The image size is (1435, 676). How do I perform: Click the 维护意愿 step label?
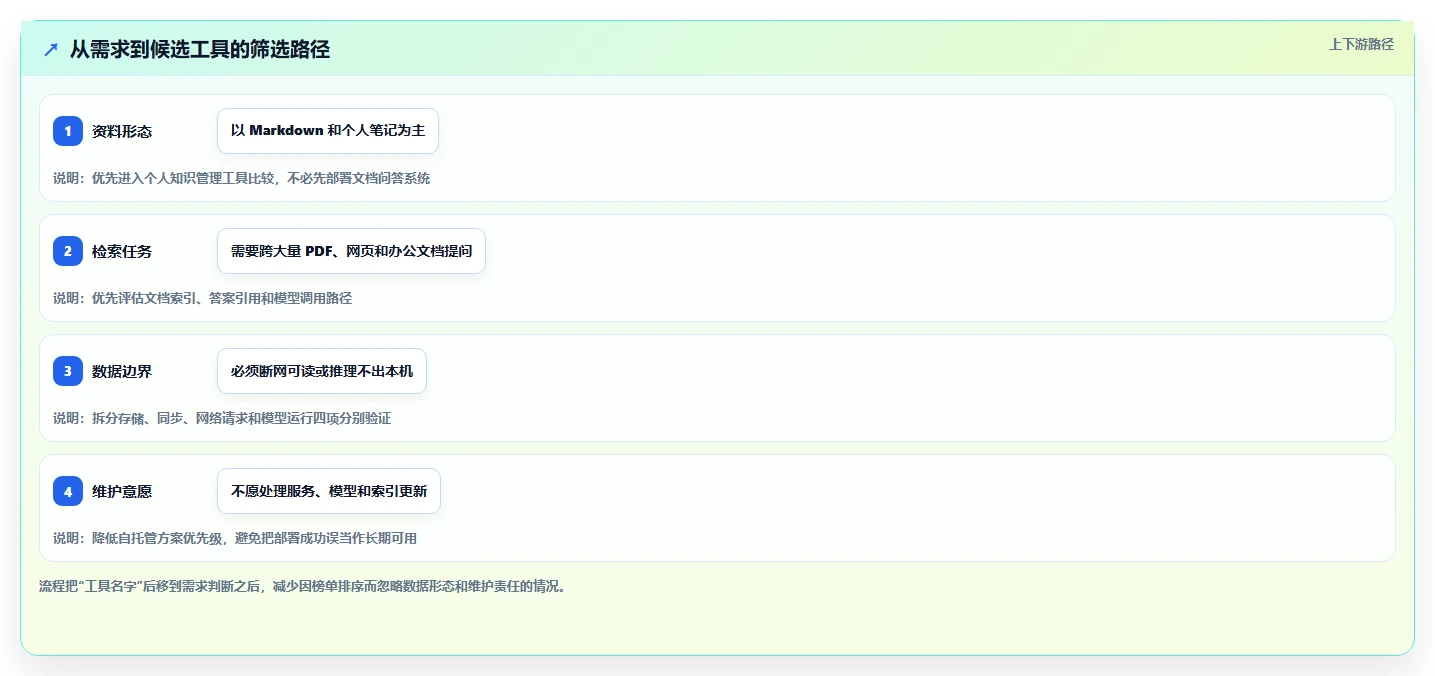point(122,491)
